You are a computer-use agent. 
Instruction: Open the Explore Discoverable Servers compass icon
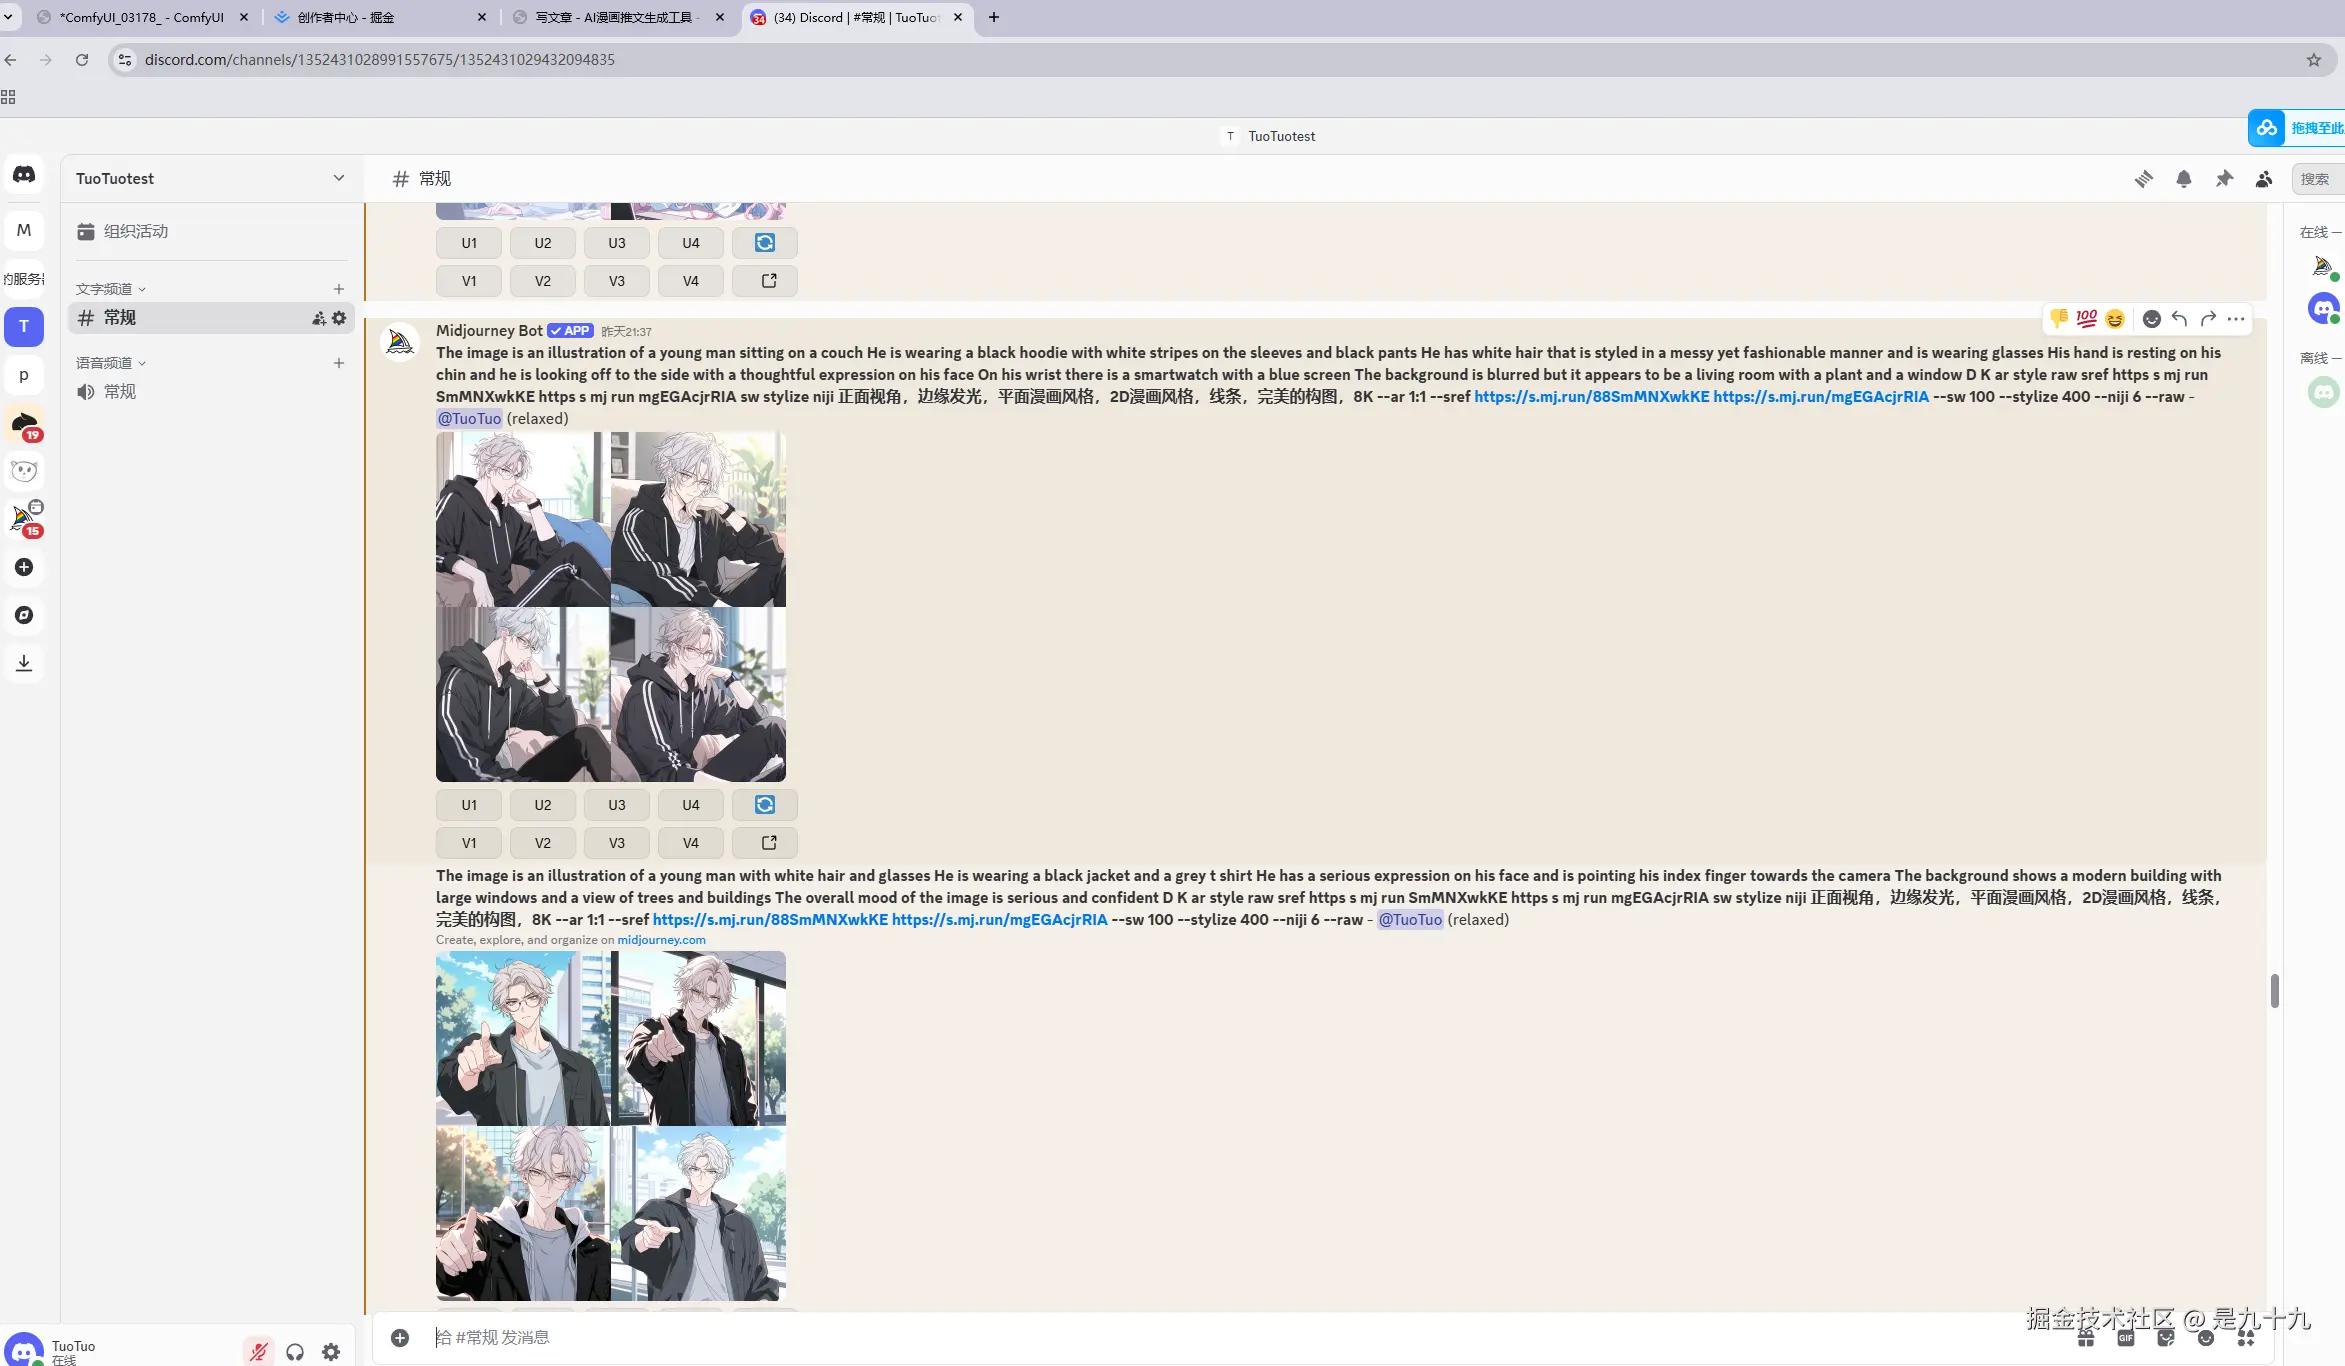24,615
